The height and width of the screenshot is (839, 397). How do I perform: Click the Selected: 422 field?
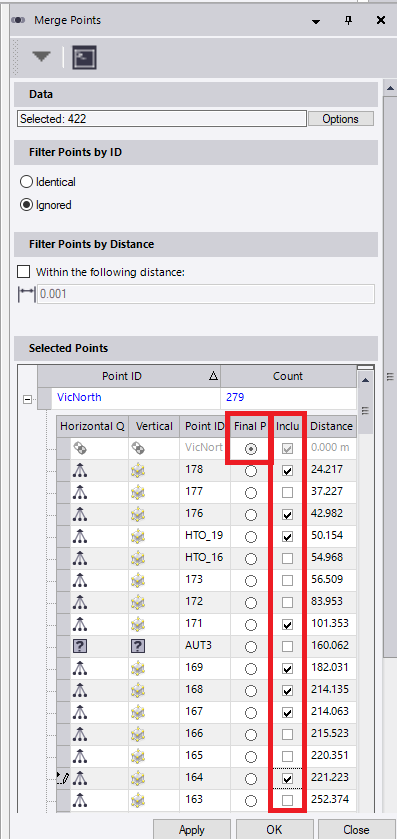pos(162,119)
